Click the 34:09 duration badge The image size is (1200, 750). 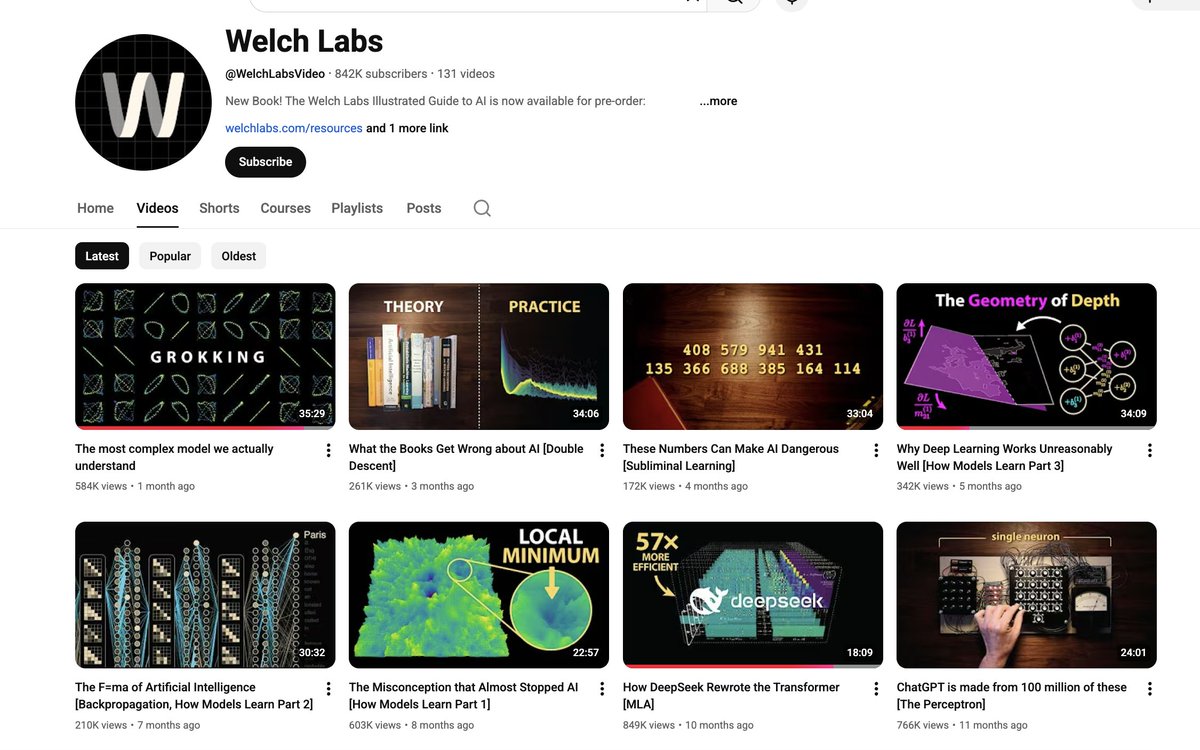point(1134,414)
